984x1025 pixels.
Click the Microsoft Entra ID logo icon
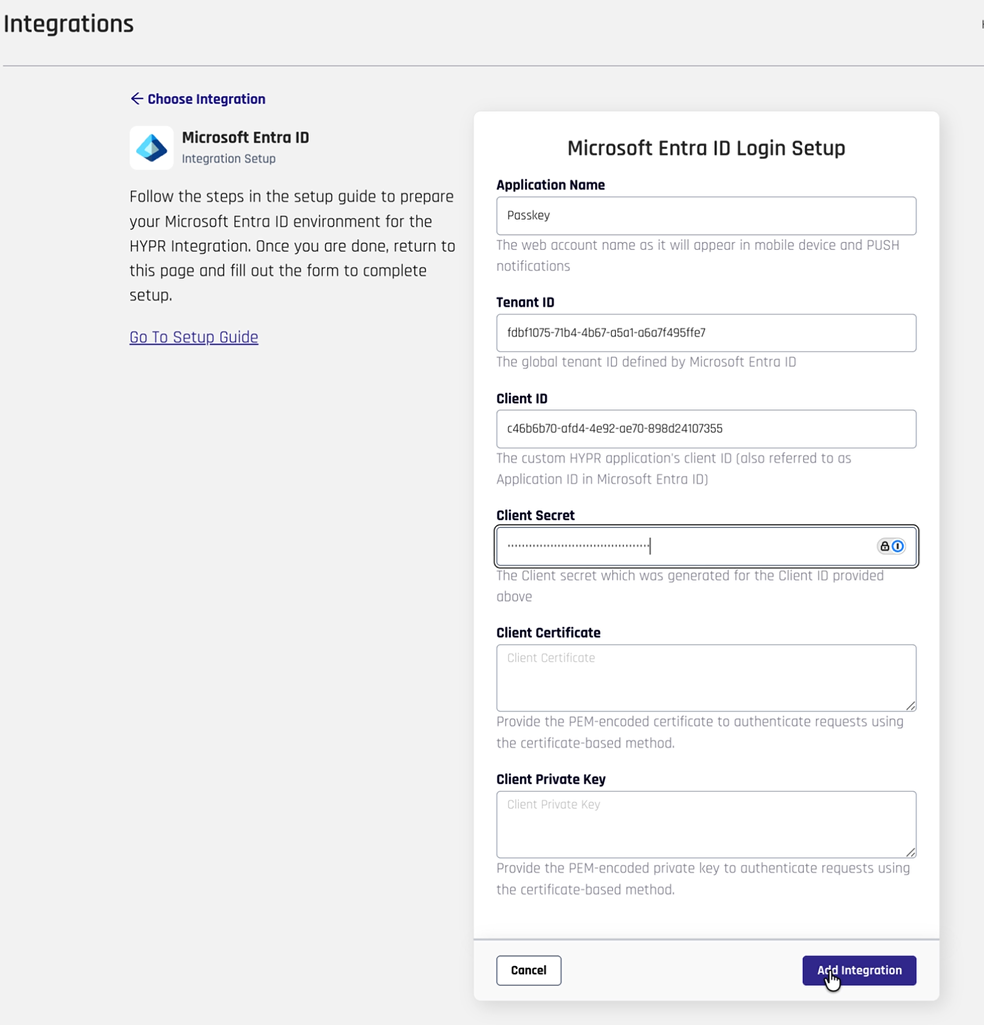[x=152, y=148]
